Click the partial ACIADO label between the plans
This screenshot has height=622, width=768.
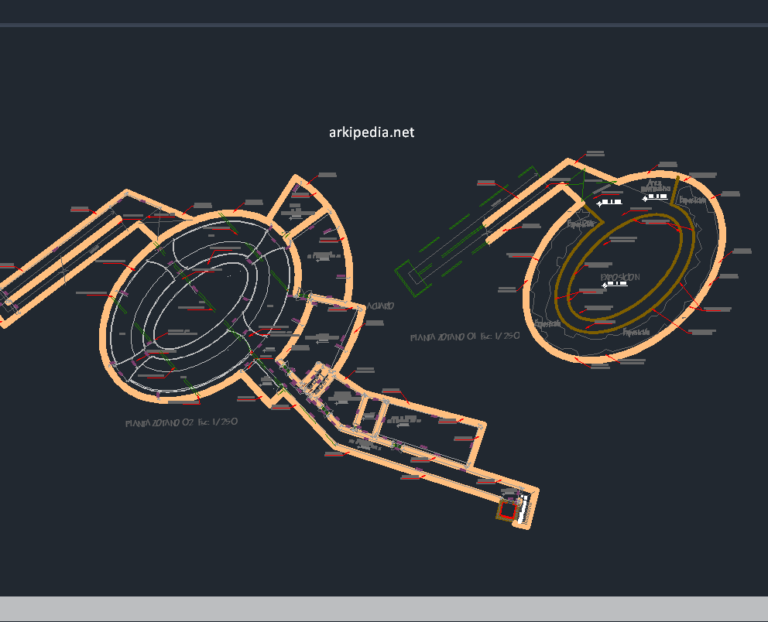(x=380, y=306)
